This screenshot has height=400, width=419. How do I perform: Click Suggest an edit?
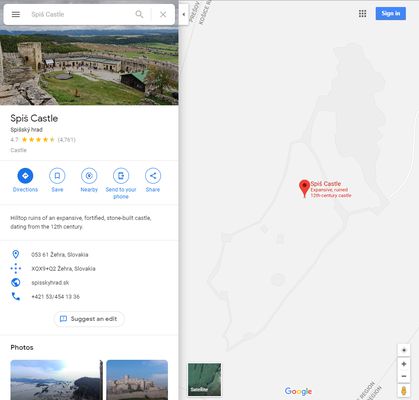point(89,319)
